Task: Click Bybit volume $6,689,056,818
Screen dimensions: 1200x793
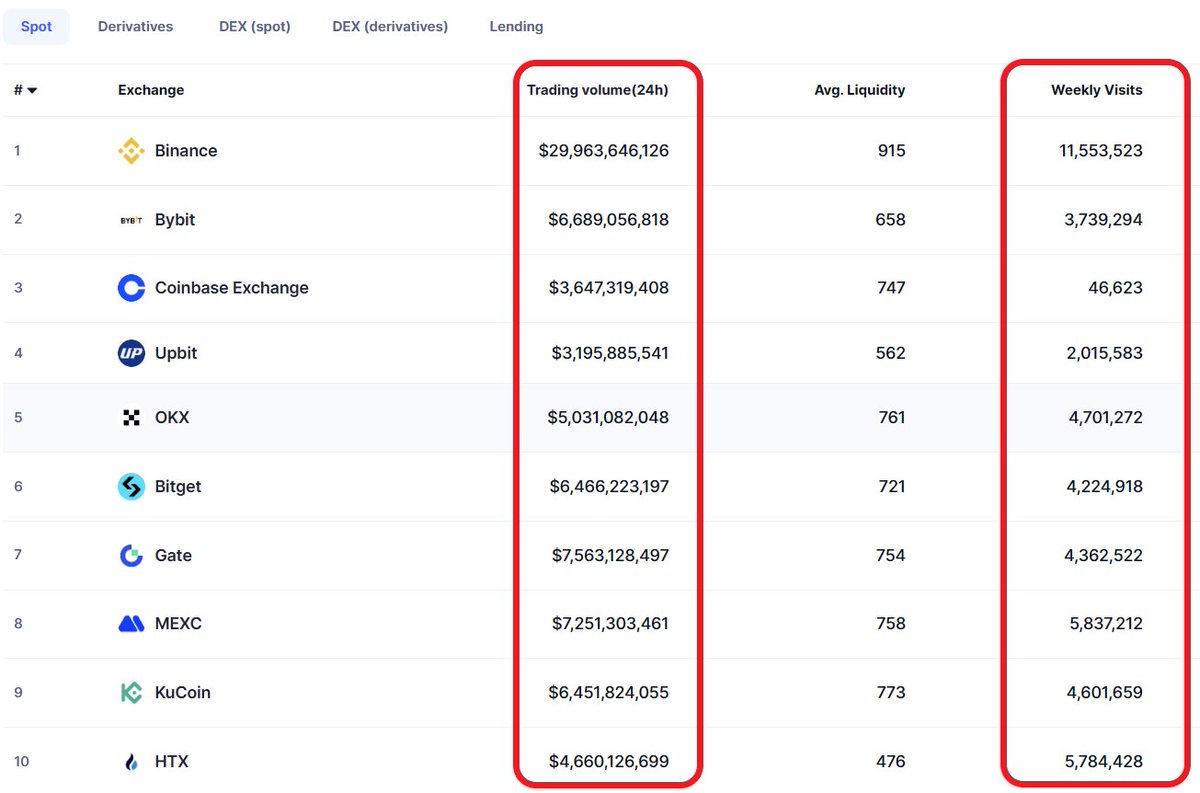Action: [609, 220]
